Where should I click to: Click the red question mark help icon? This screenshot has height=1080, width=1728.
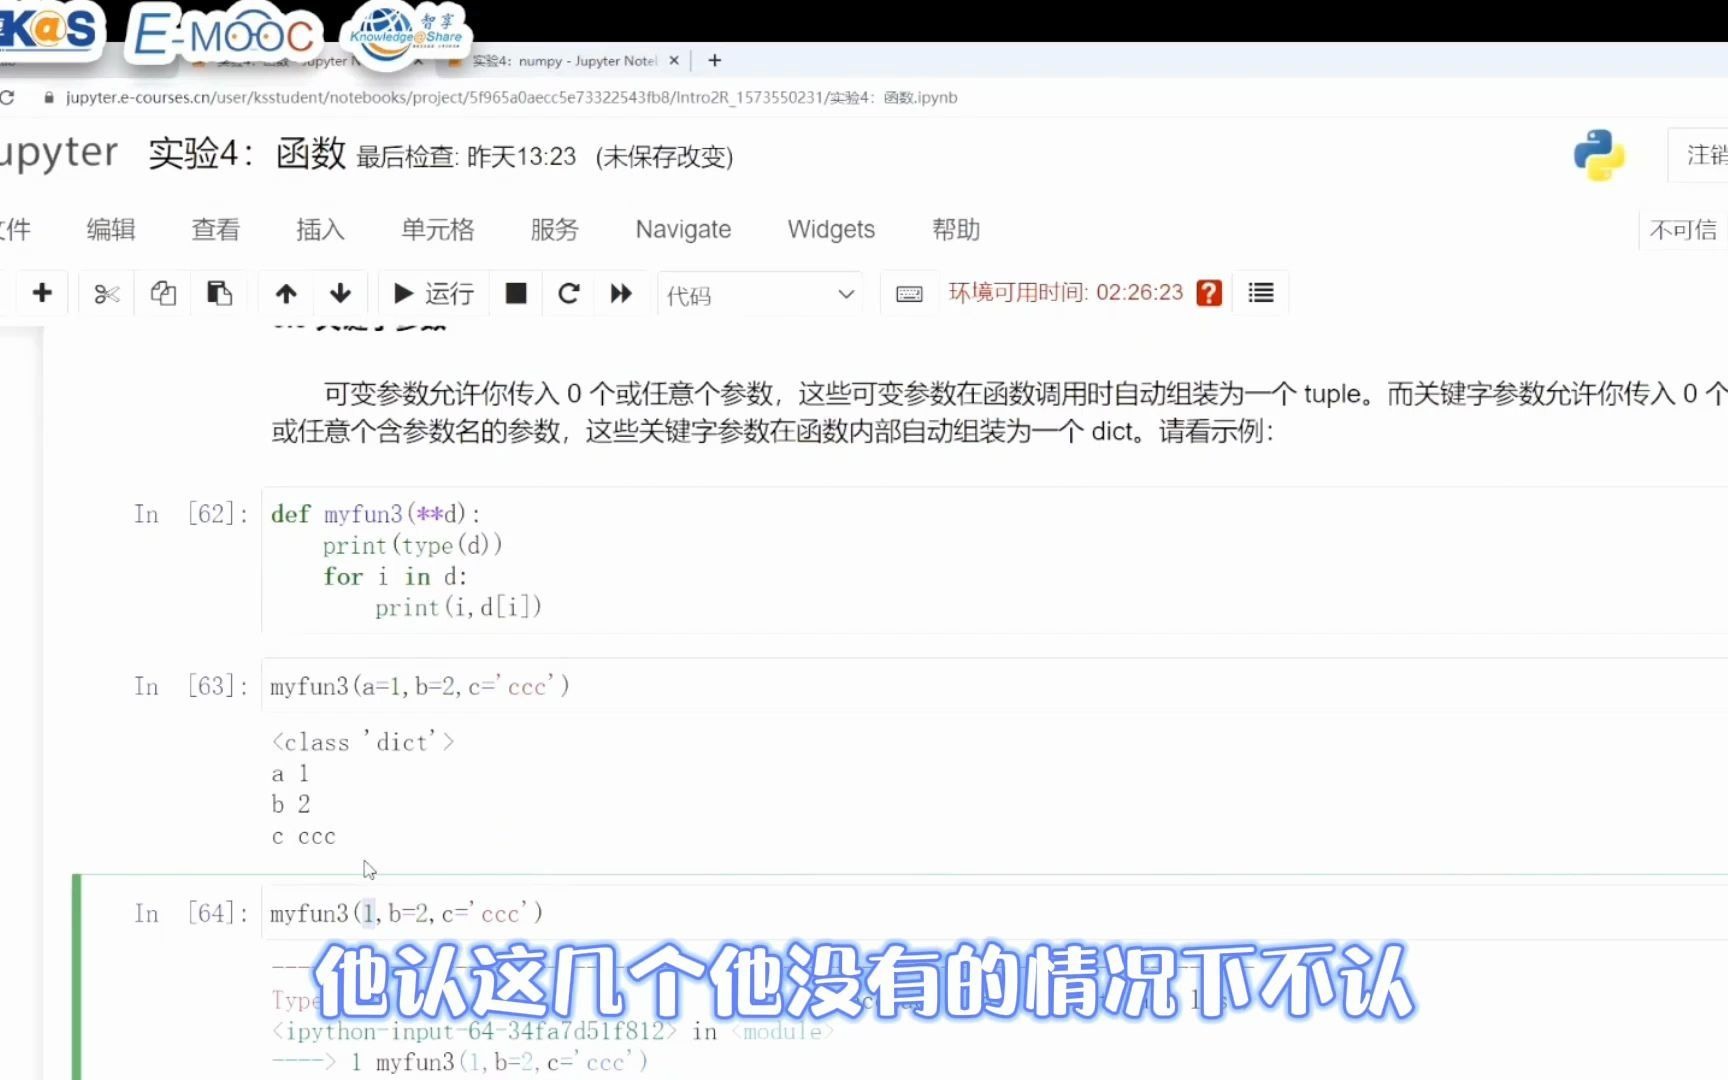1209,293
